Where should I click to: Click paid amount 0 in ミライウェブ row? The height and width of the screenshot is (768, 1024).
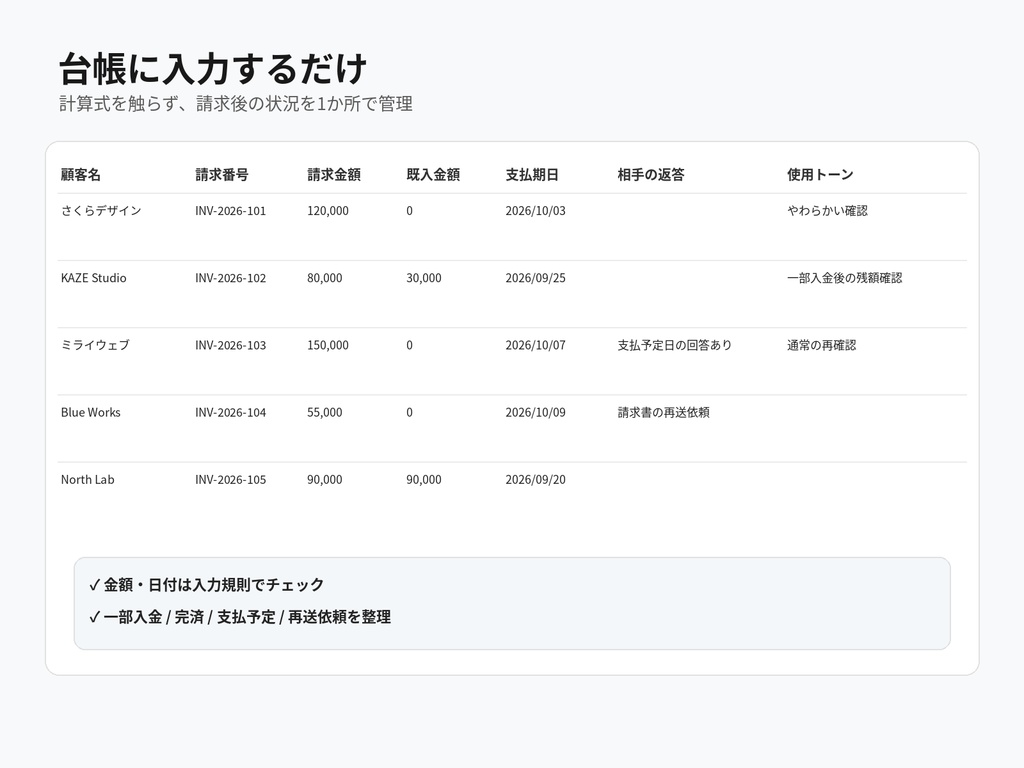pos(409,345)
